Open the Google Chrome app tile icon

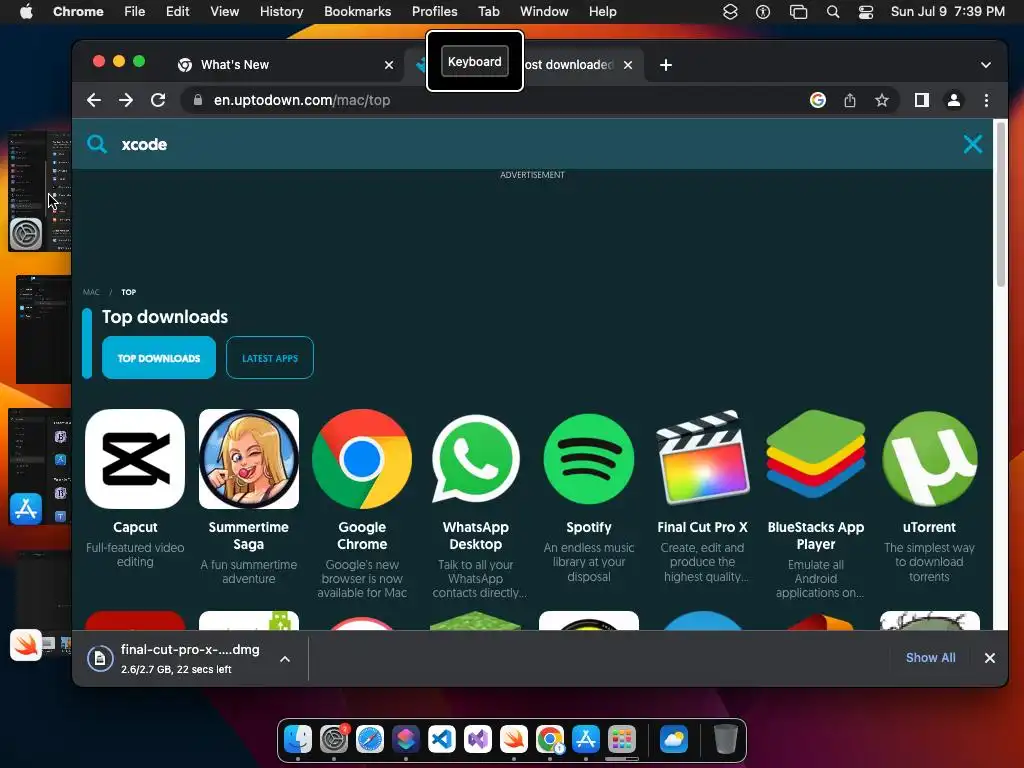[362, 459]
